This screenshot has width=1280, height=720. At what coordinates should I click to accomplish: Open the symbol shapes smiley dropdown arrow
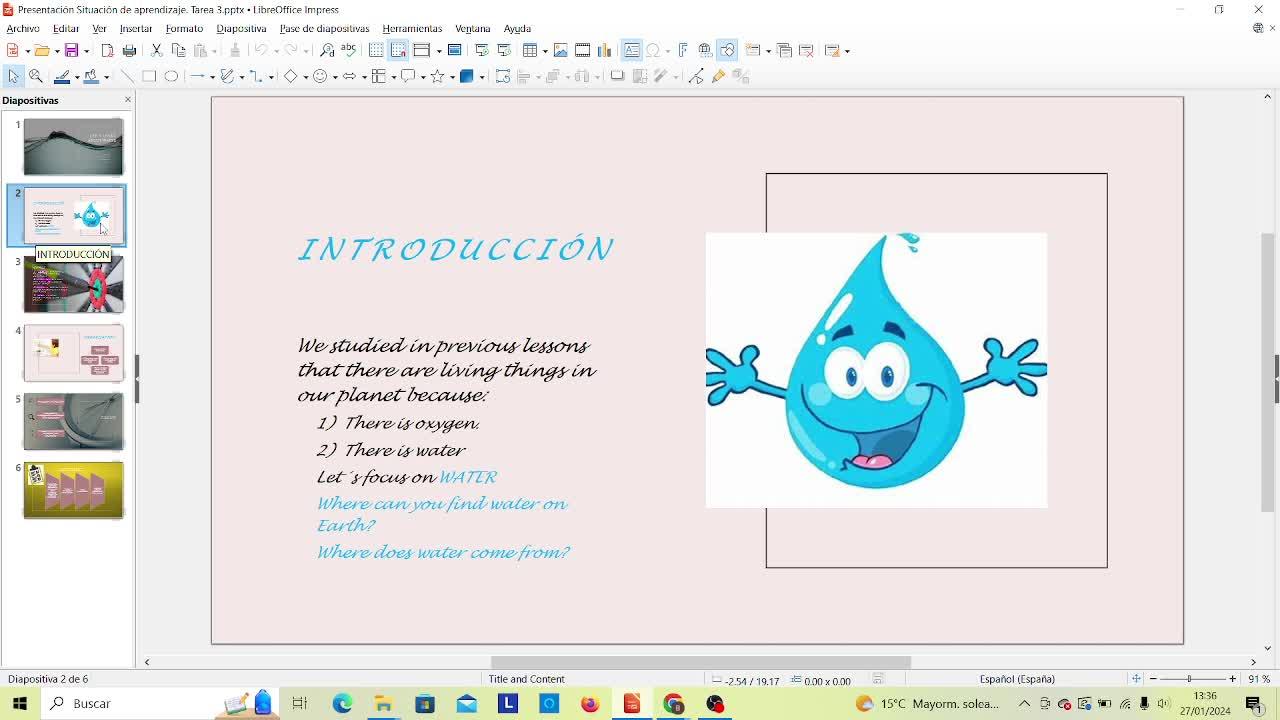[334, 77]
